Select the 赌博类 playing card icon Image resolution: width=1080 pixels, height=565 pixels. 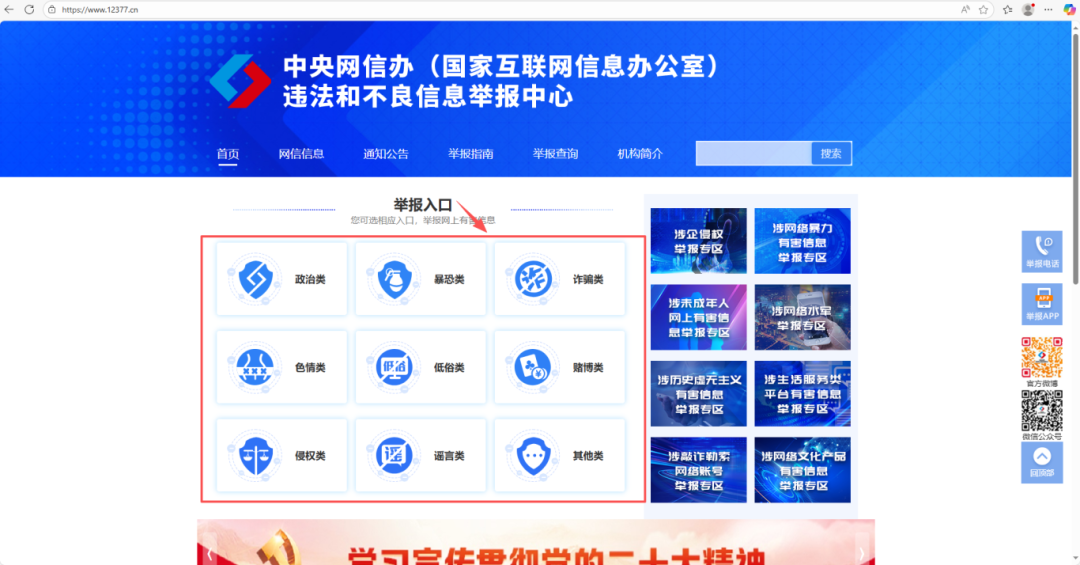click(x=532, y=367)
